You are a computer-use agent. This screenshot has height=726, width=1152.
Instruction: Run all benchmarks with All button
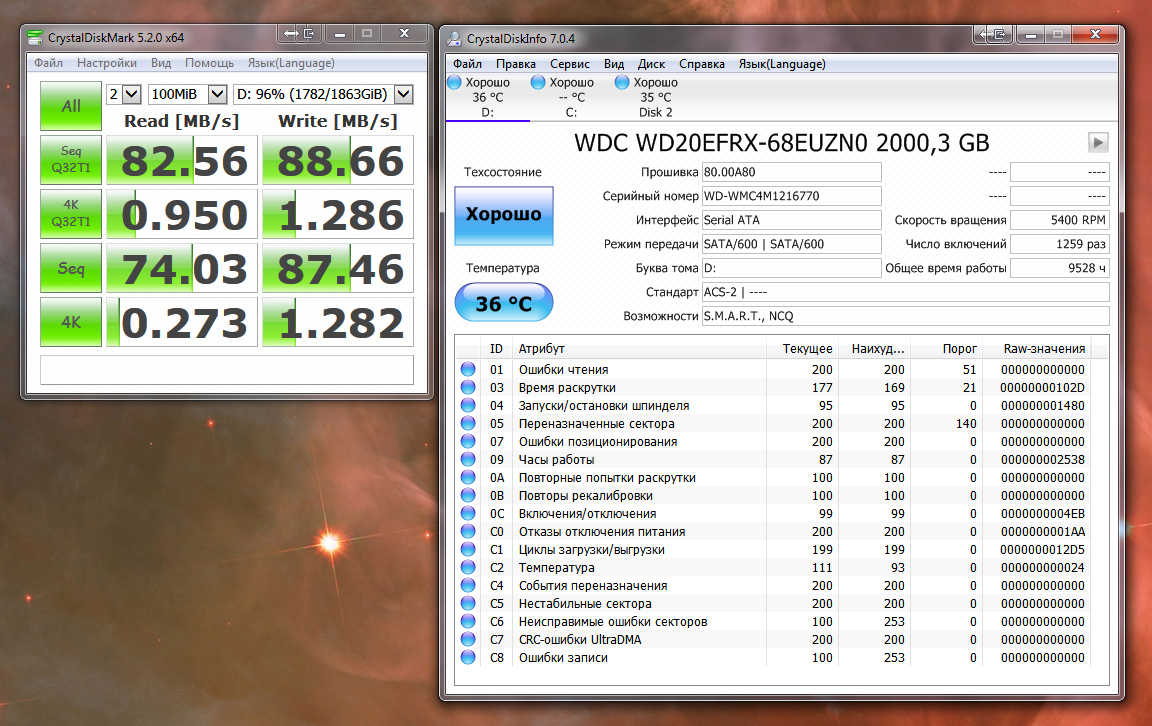click(x=71, y=106)
